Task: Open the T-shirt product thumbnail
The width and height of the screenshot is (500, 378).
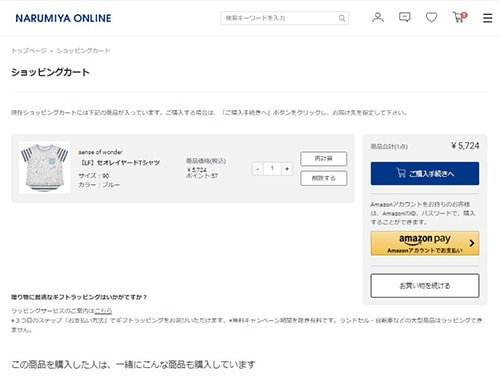Action: click(x=45, y=167)
